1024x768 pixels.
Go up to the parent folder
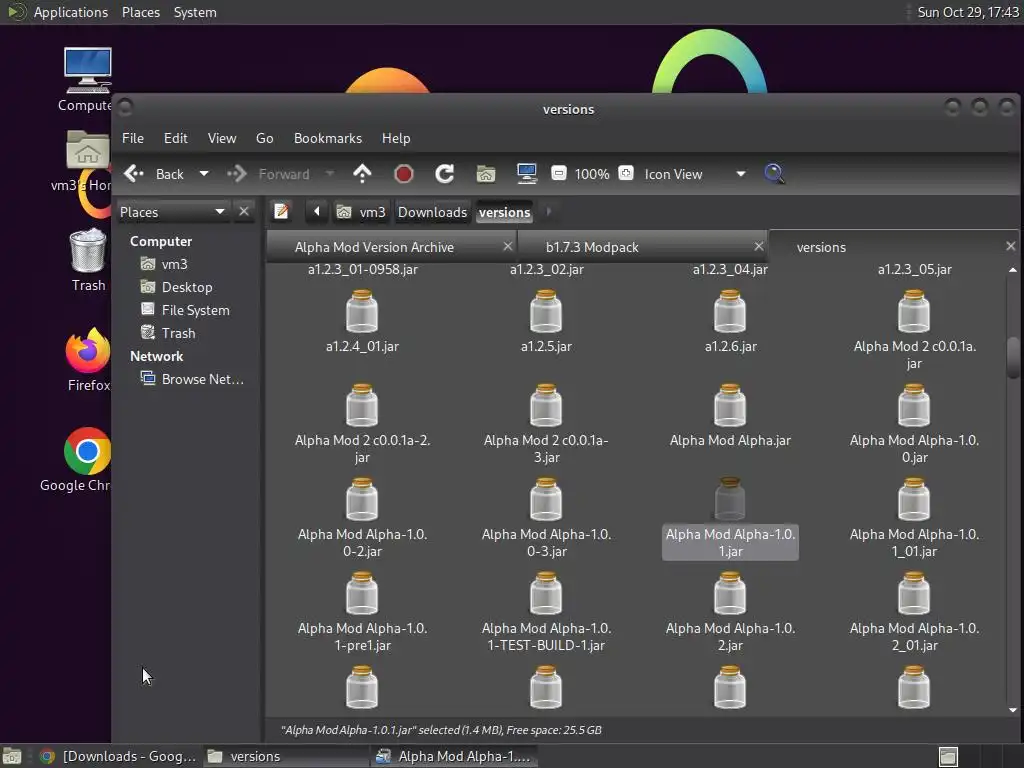coord(362,174)
